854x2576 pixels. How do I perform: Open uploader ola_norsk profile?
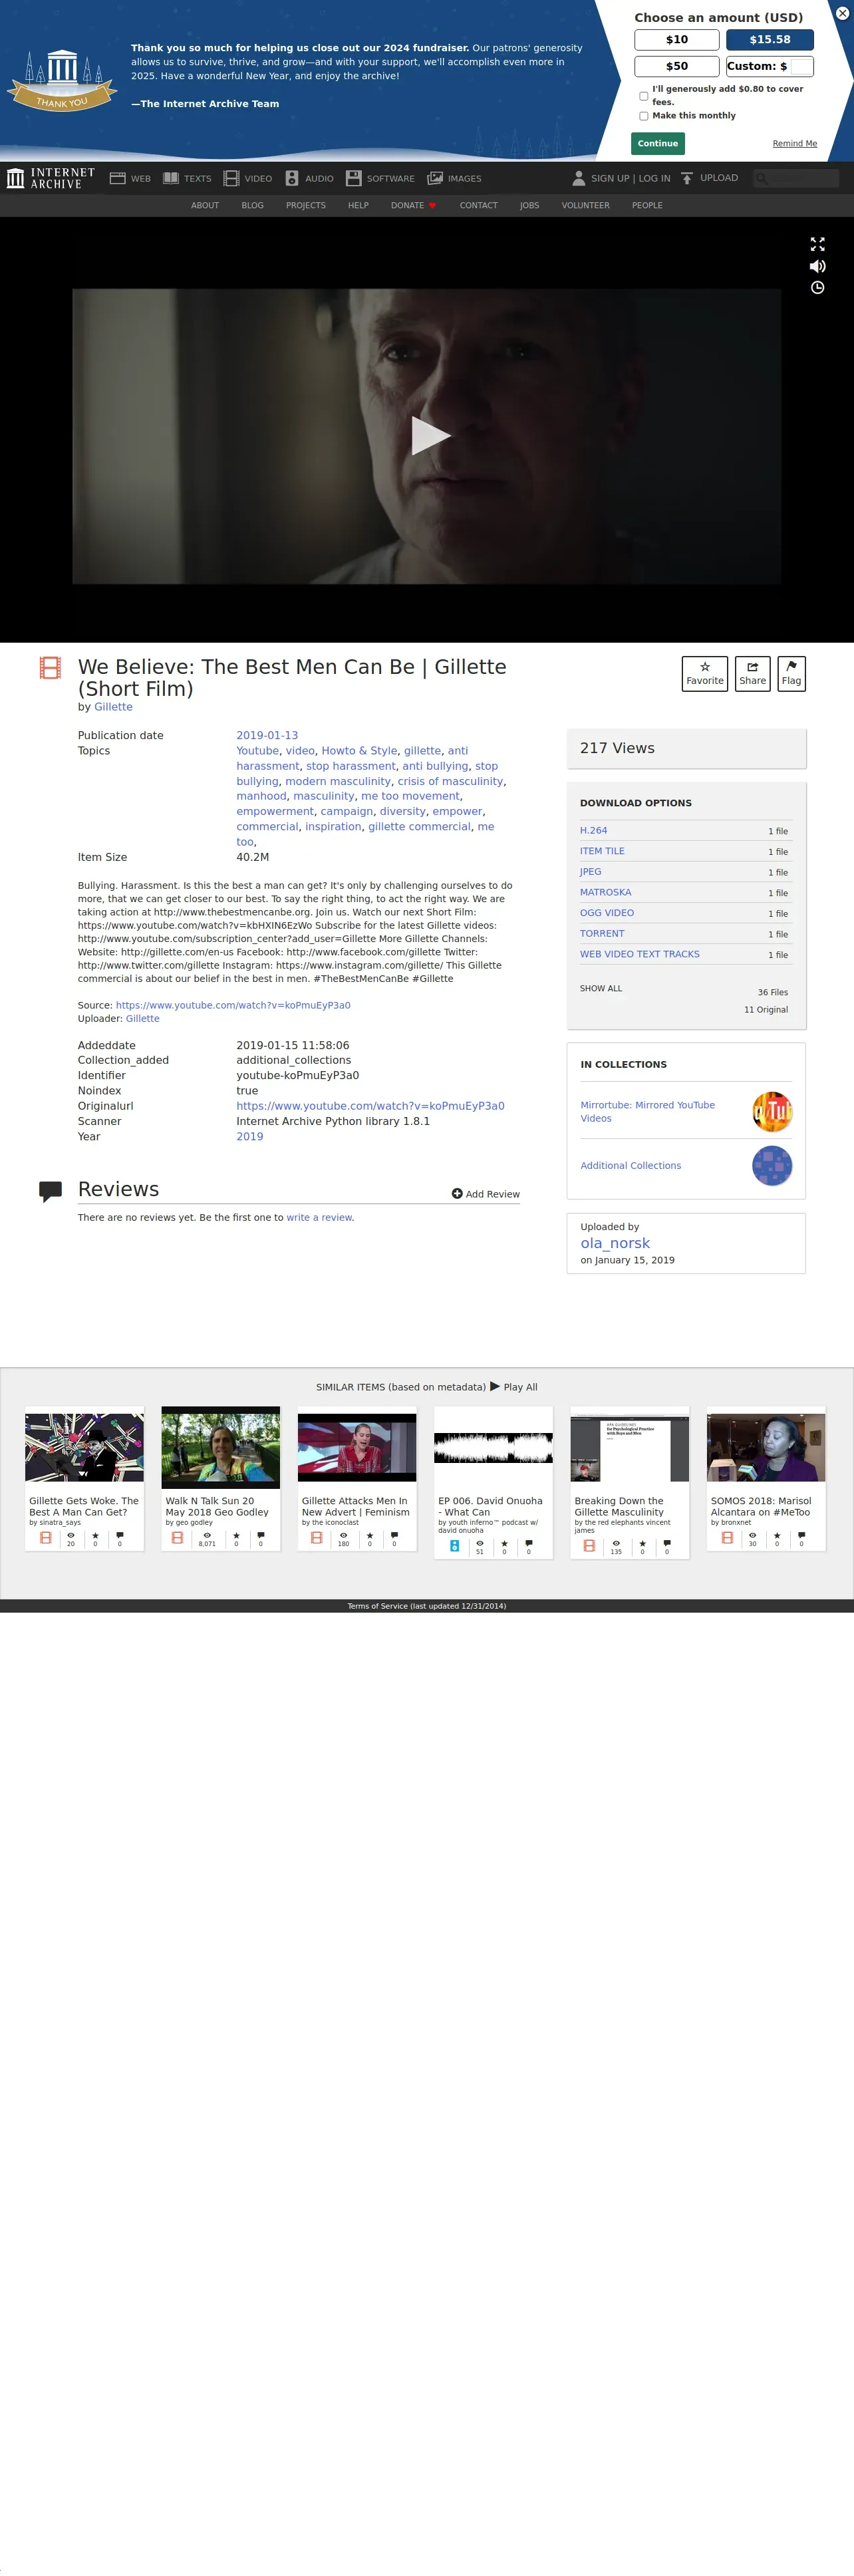tap(615, 1243)
